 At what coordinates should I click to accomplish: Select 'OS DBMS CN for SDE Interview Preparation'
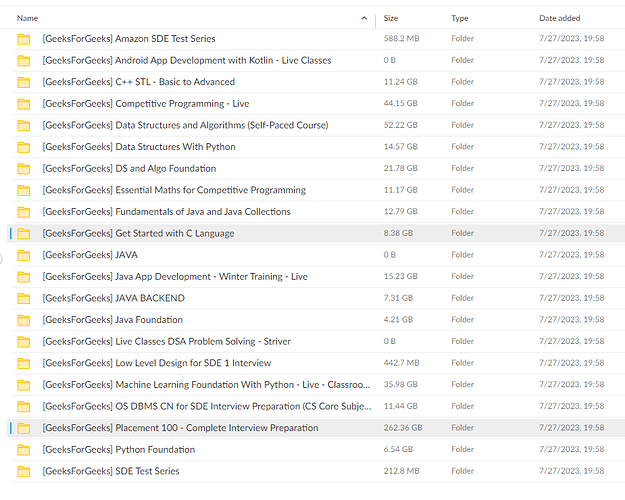(x=207, y=406)
